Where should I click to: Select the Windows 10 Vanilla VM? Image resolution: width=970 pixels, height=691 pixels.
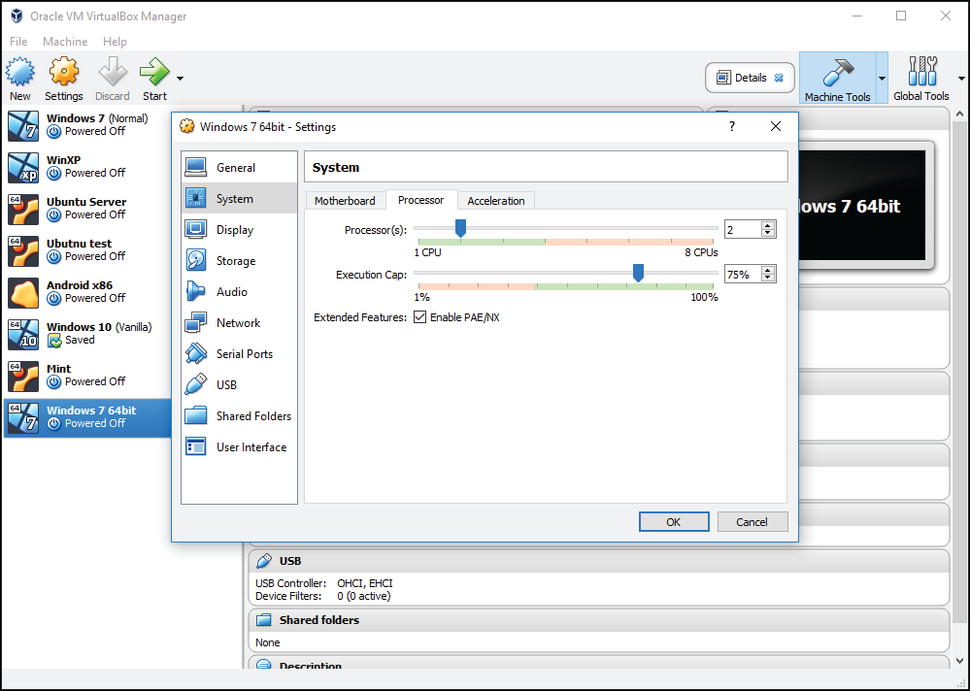tap(85, 334)
